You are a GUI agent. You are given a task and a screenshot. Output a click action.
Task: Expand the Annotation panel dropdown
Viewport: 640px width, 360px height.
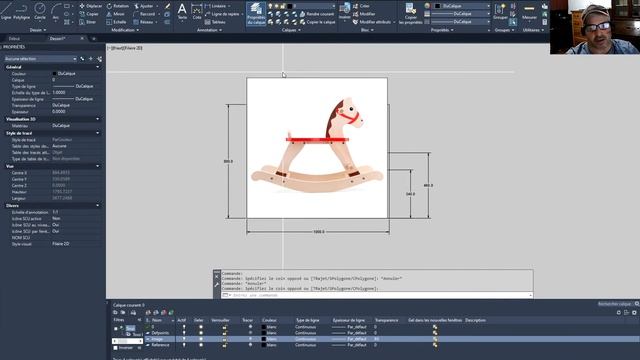(209, 30)
